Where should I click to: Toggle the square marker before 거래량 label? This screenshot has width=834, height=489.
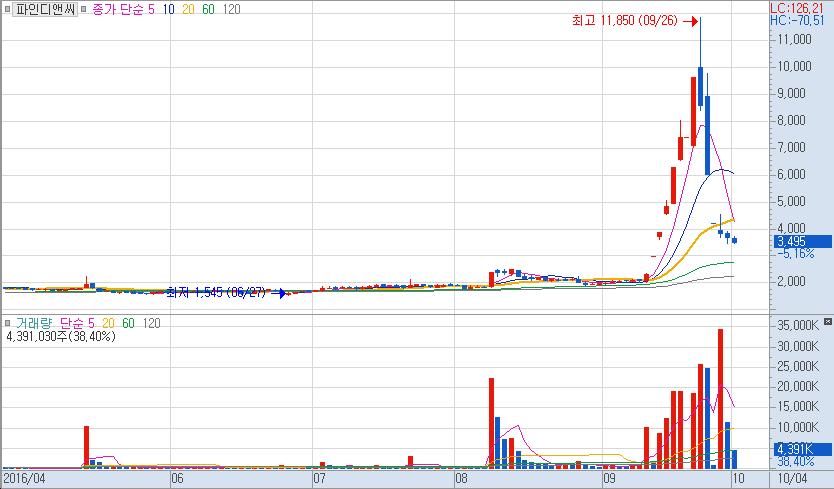tap(8, 324)
